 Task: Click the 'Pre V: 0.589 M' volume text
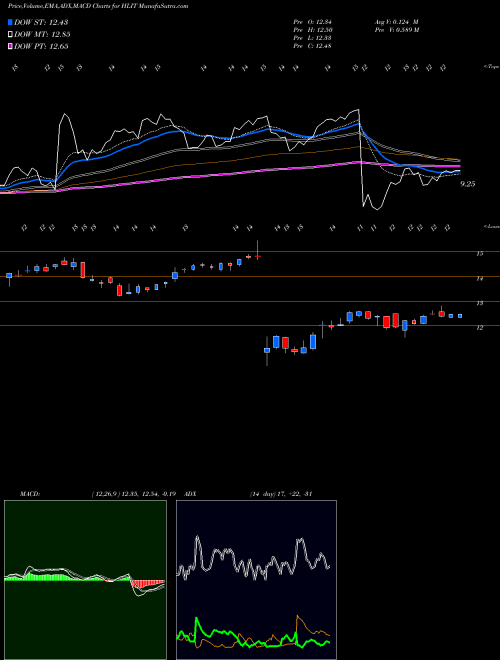coord(396,30)
